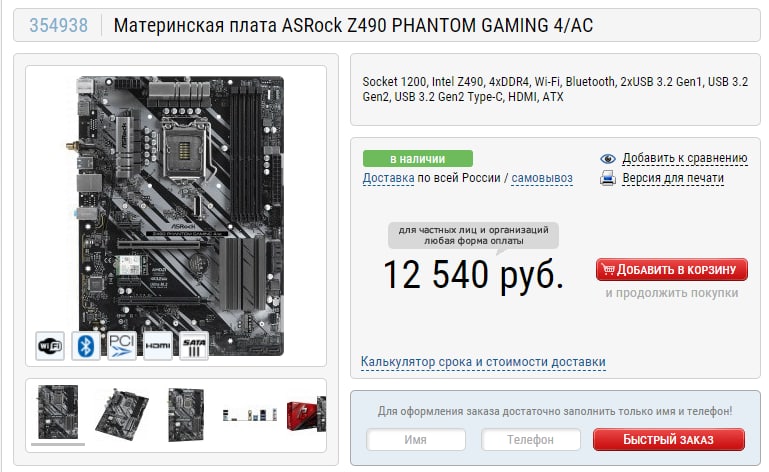Open the printable version link
The width and height of the screenshot is (769, 472).
(x=673, y=178)
